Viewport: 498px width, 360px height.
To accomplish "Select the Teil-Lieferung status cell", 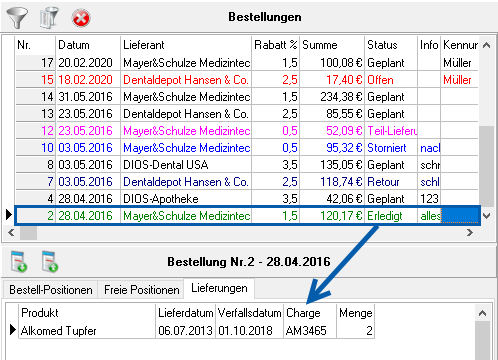I will [391, 131].
